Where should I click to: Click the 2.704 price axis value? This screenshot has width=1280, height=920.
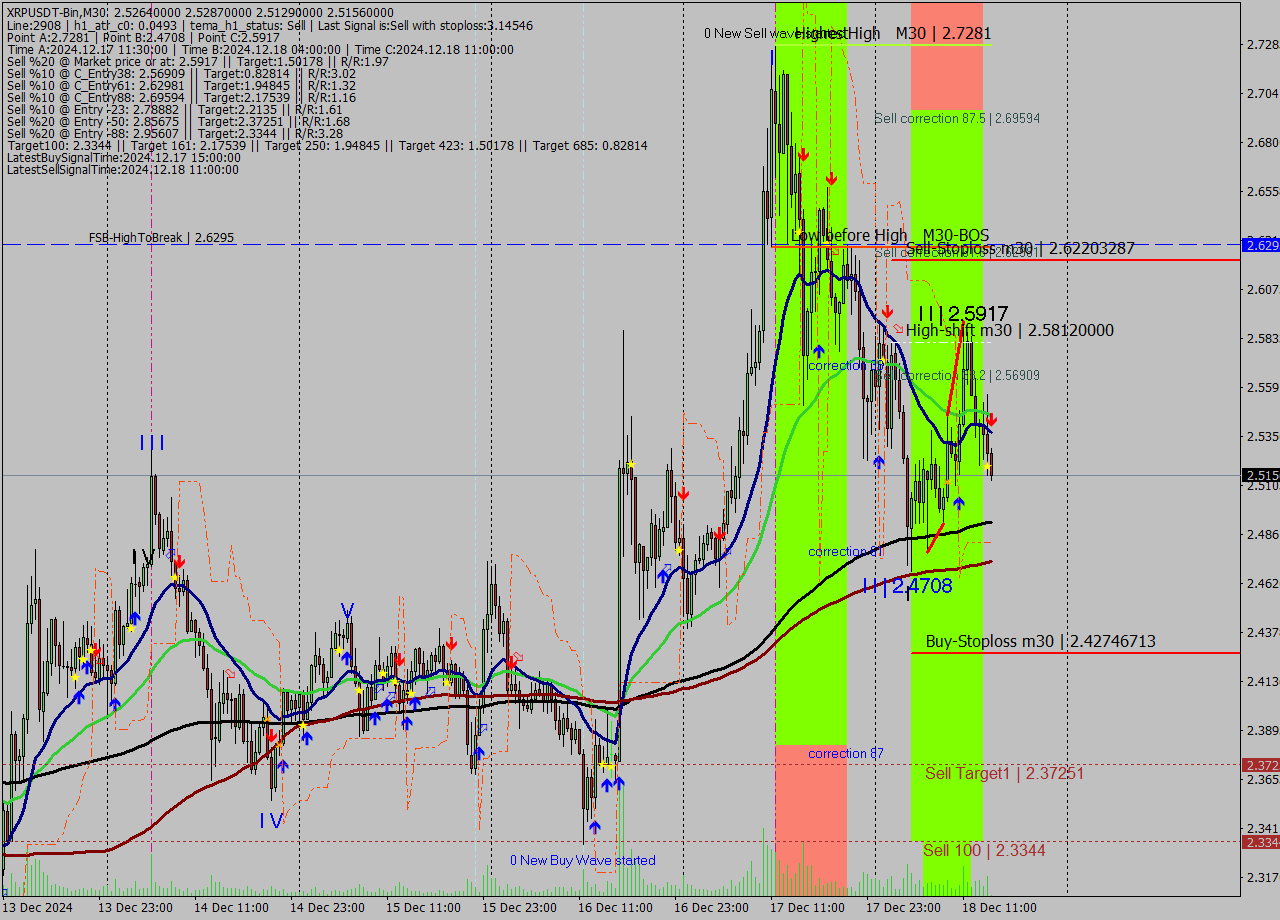click(x=1262, y=94)
